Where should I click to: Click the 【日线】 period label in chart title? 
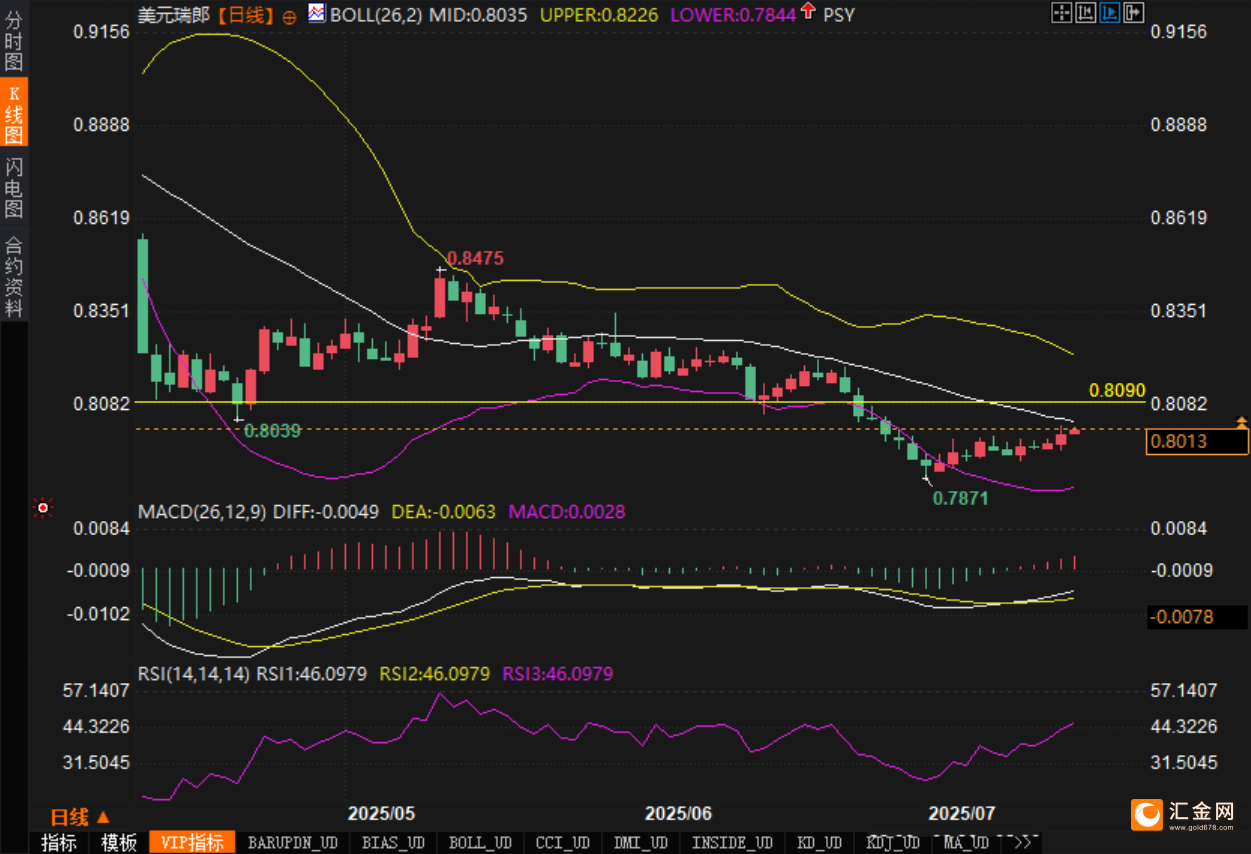point(245,15)
